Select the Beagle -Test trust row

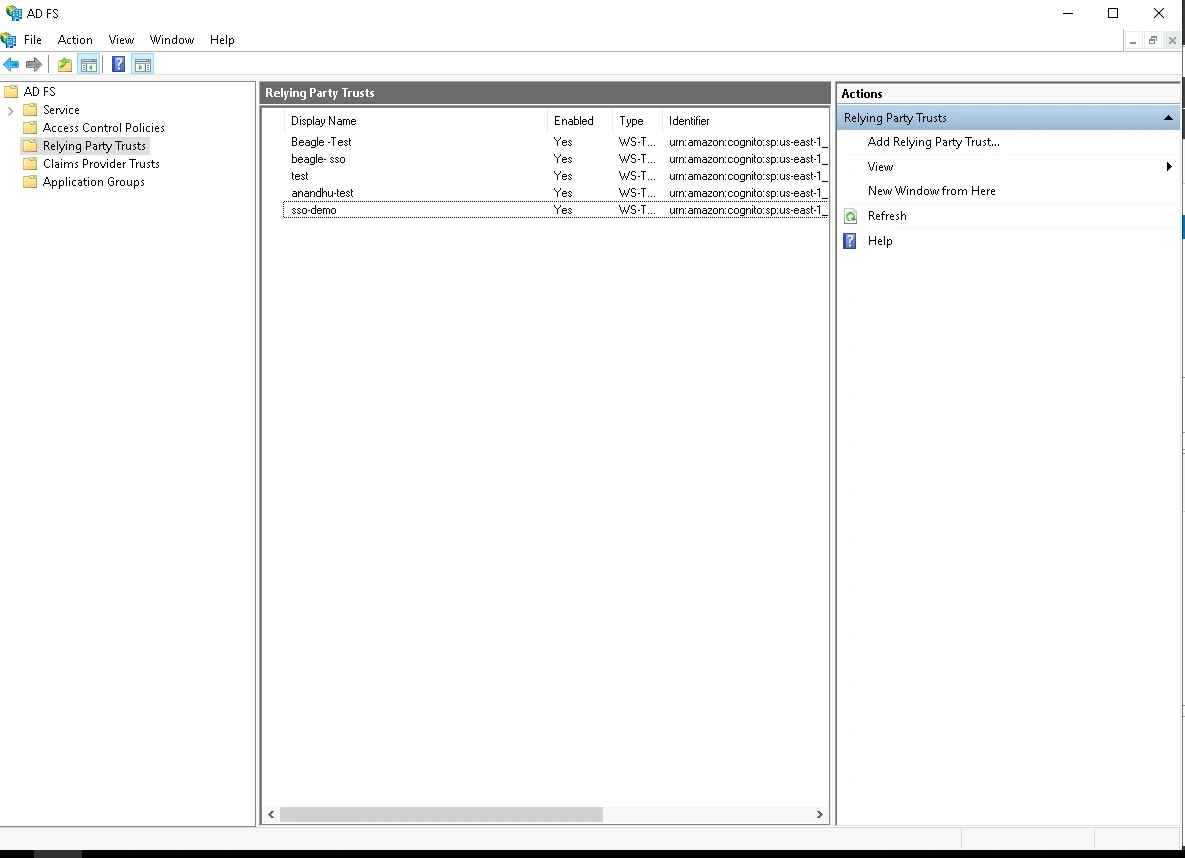[x=555, y=142]
